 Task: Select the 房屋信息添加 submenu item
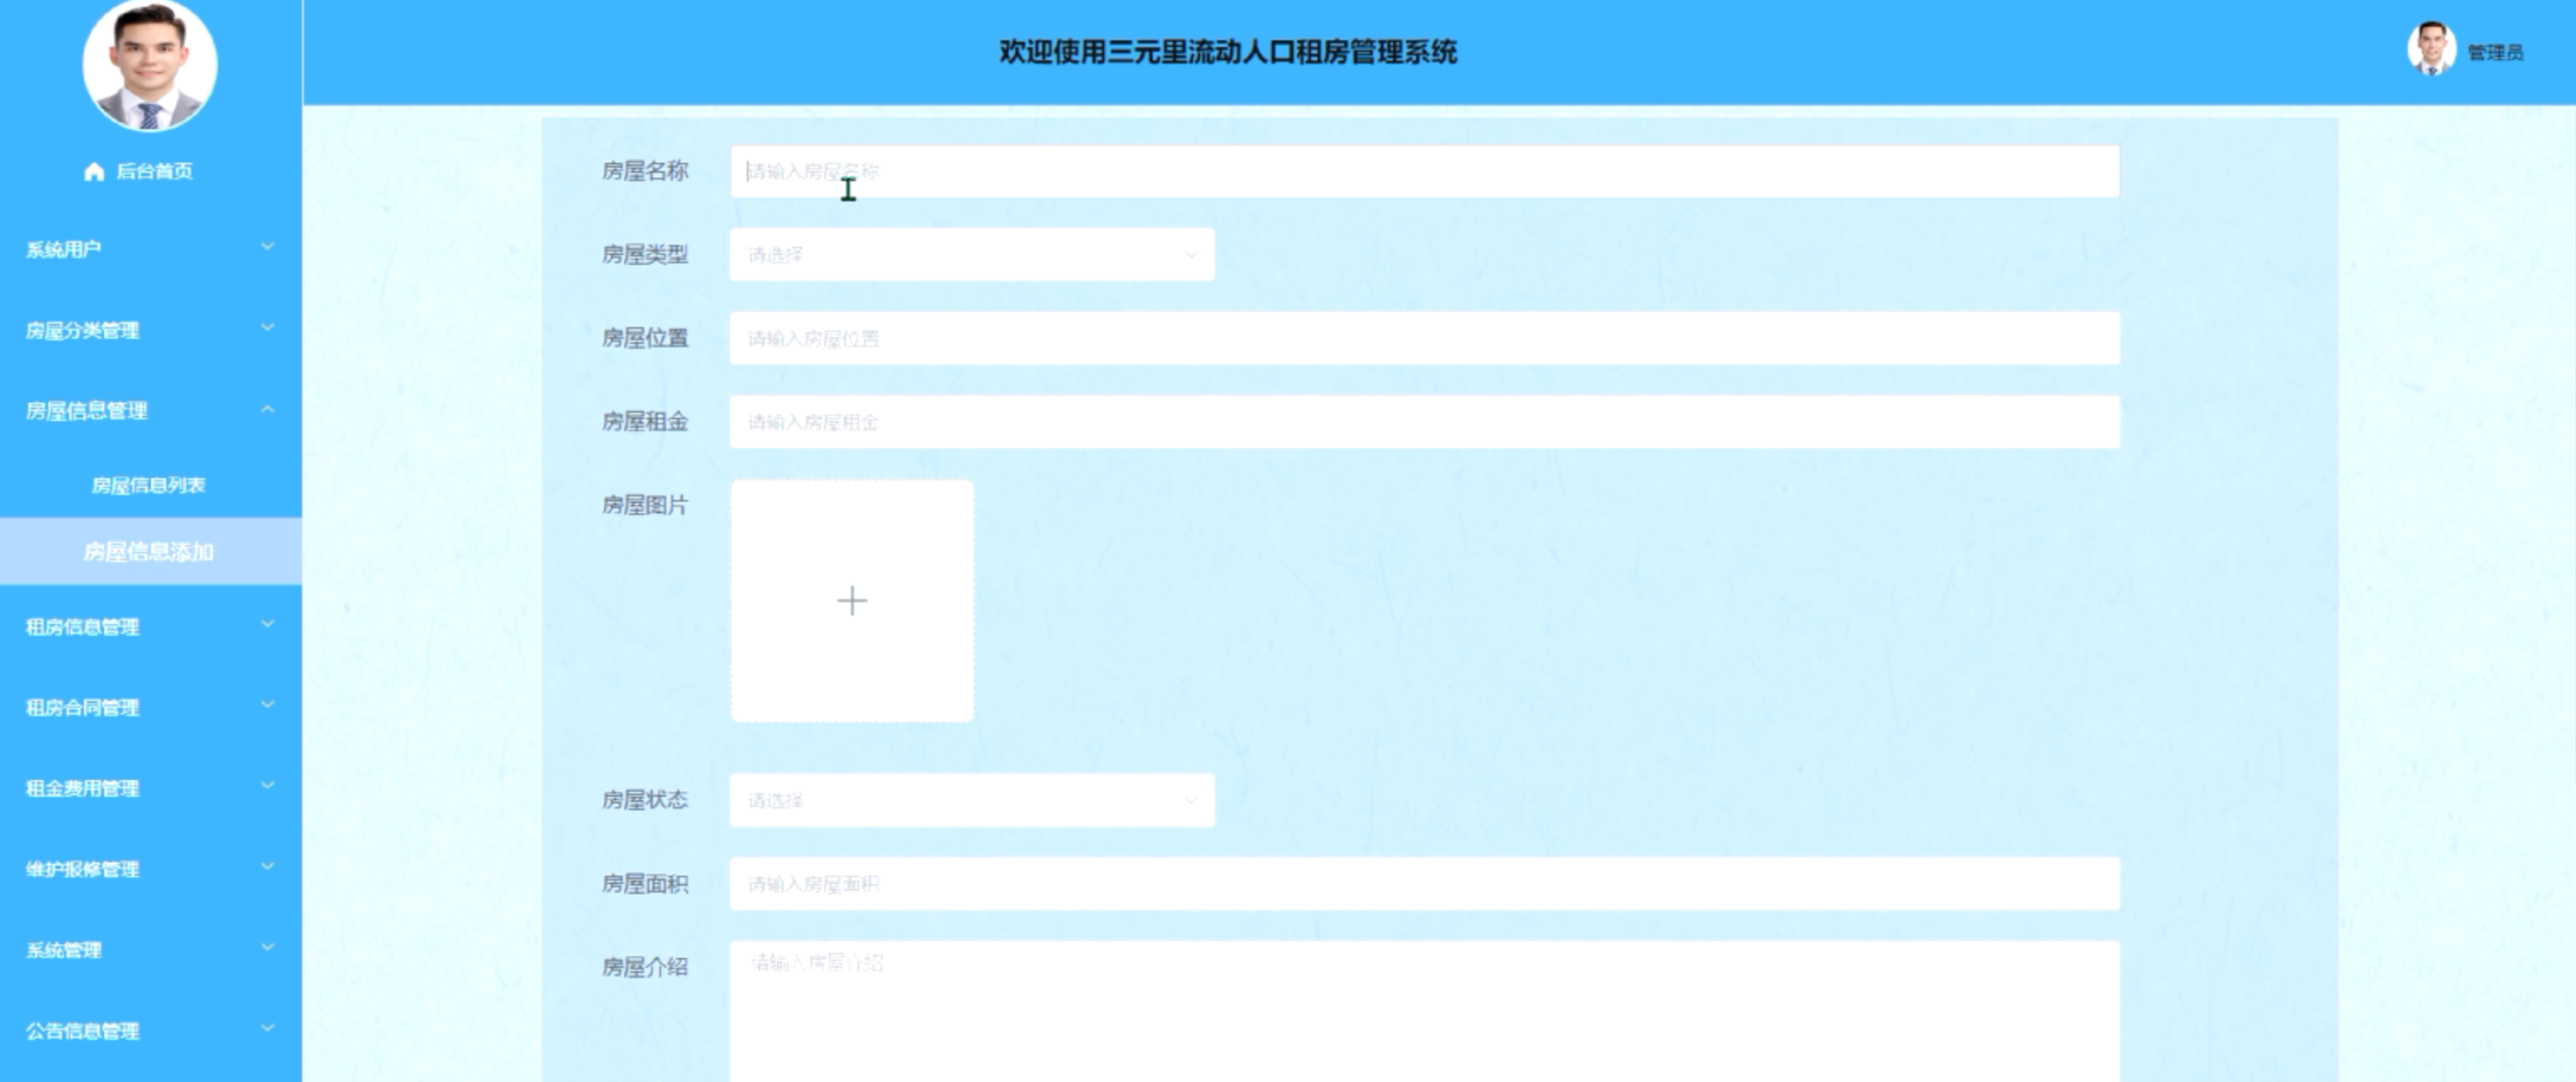148,552
